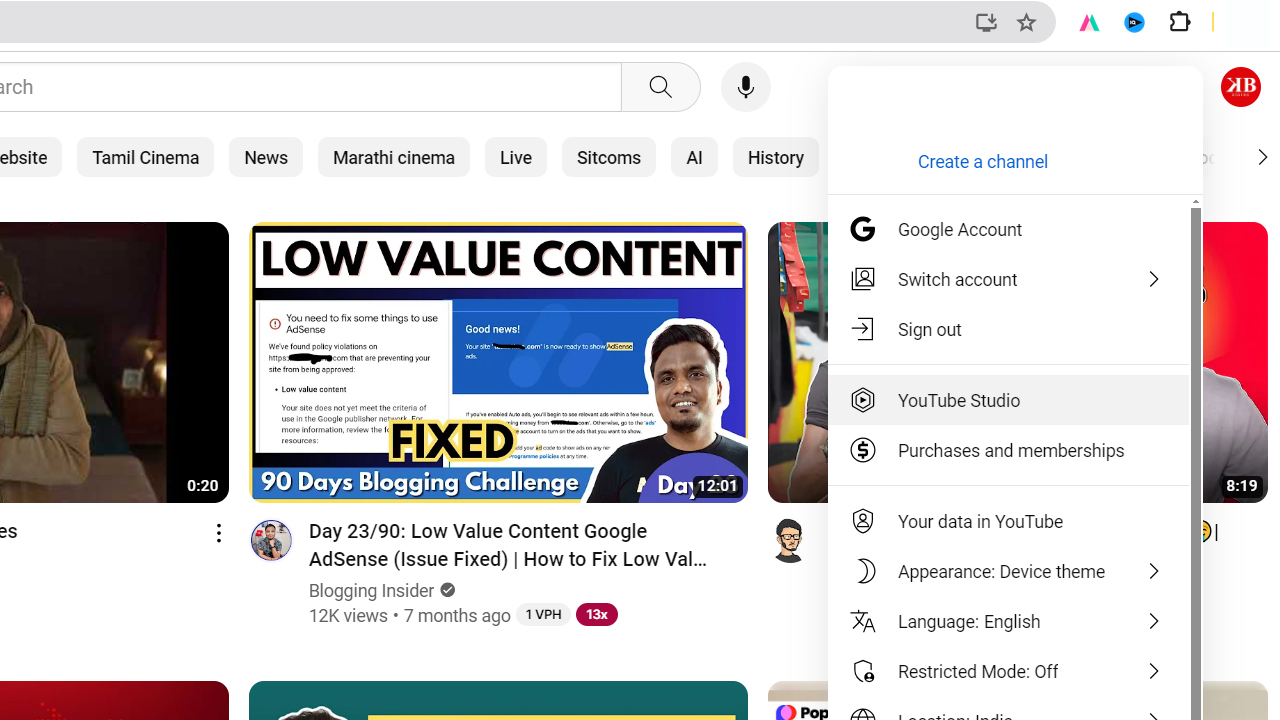Image resolution: width=1280 pixels, height=720 pixels.
Task: Open YouTube Studio from the menu
Action: [1008, 400]
